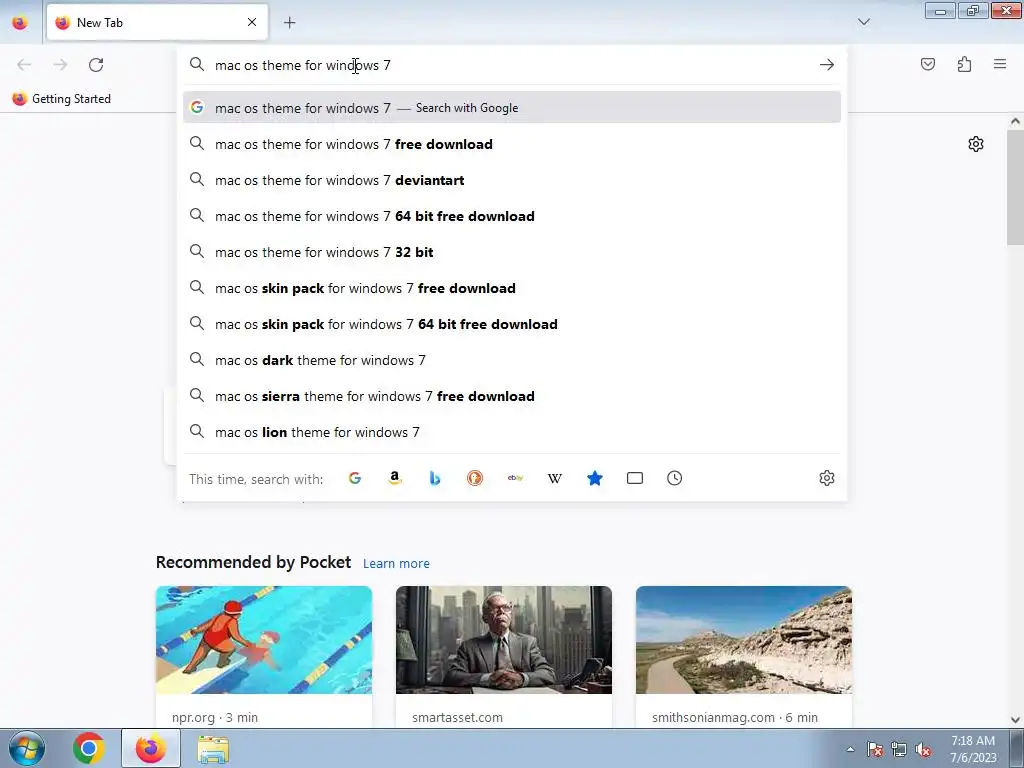Search this time with Wikipedia icon
1024x768 pixels.
coord(554,478)
